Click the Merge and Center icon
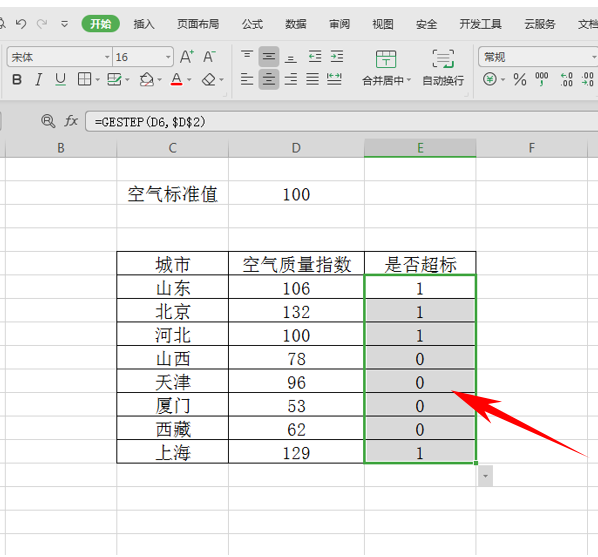 click(386, 59)
